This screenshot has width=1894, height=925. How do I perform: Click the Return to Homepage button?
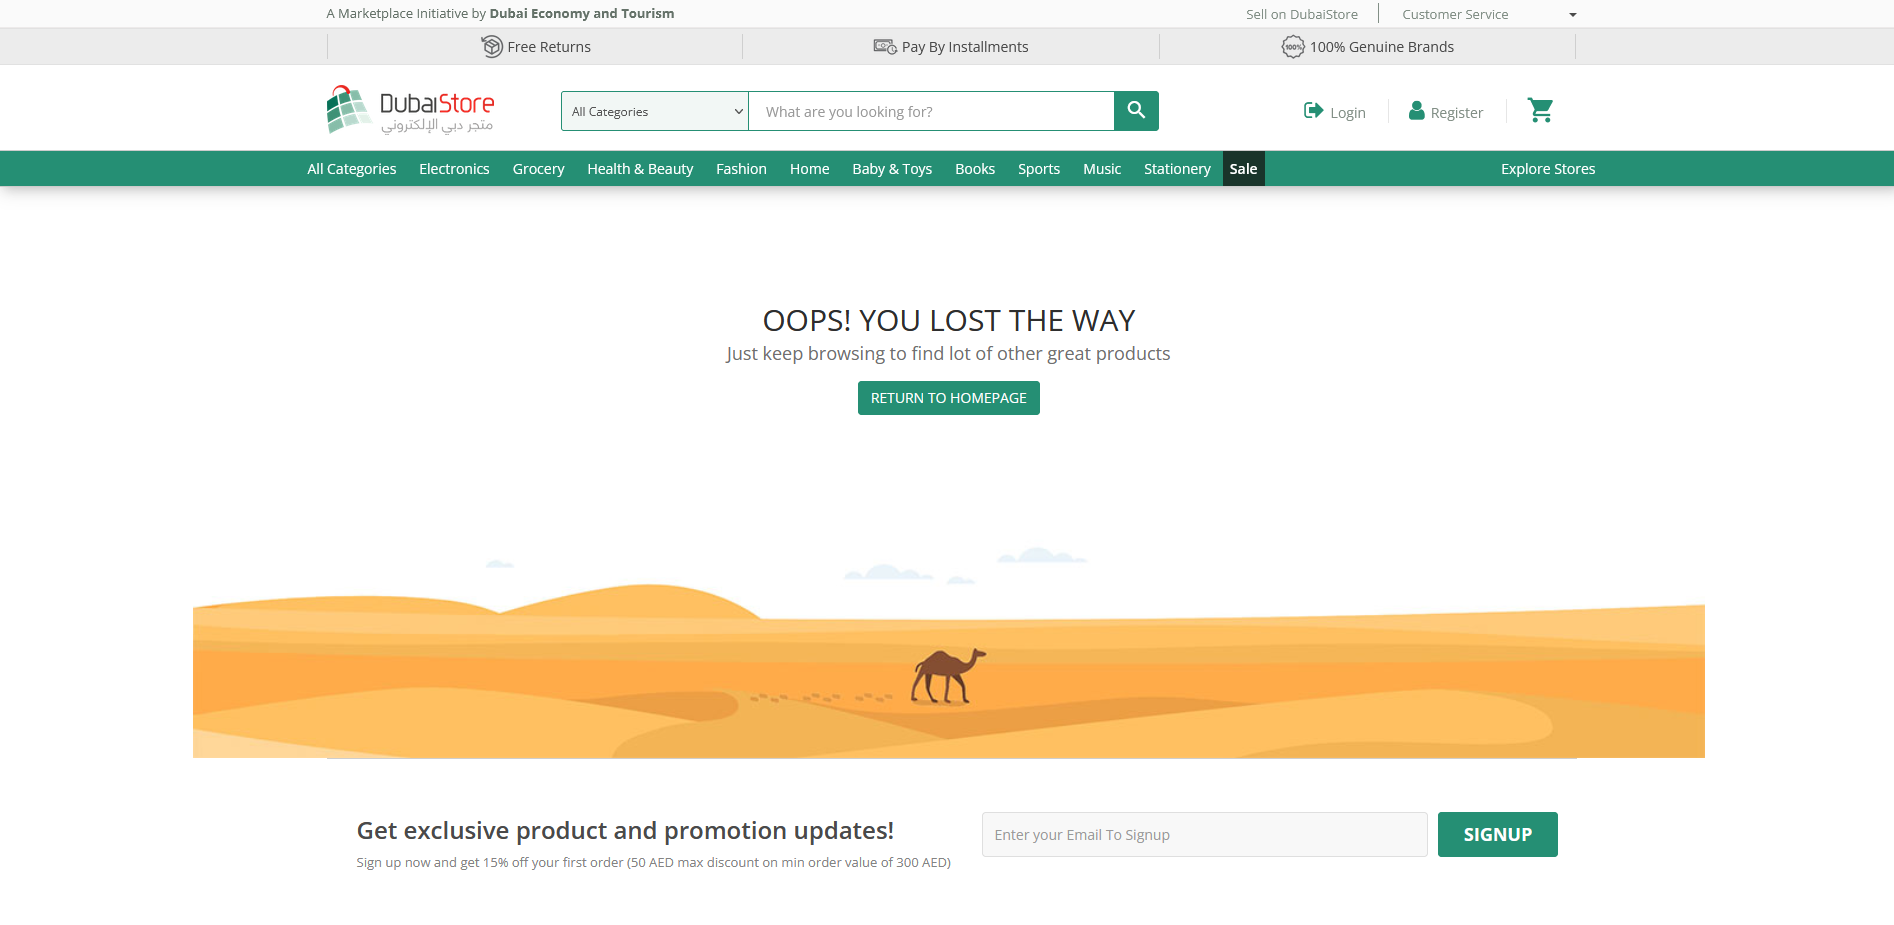pyautogui.click(x=949, y=398)
